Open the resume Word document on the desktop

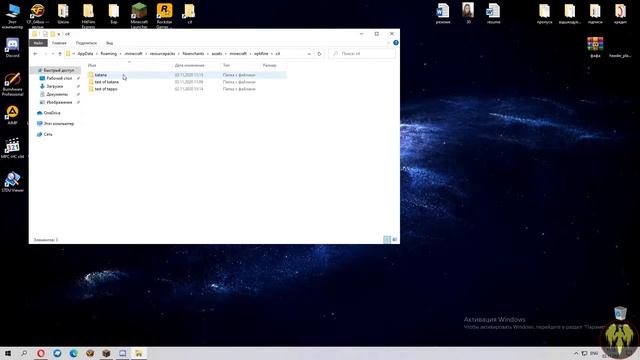coord(493,13)
